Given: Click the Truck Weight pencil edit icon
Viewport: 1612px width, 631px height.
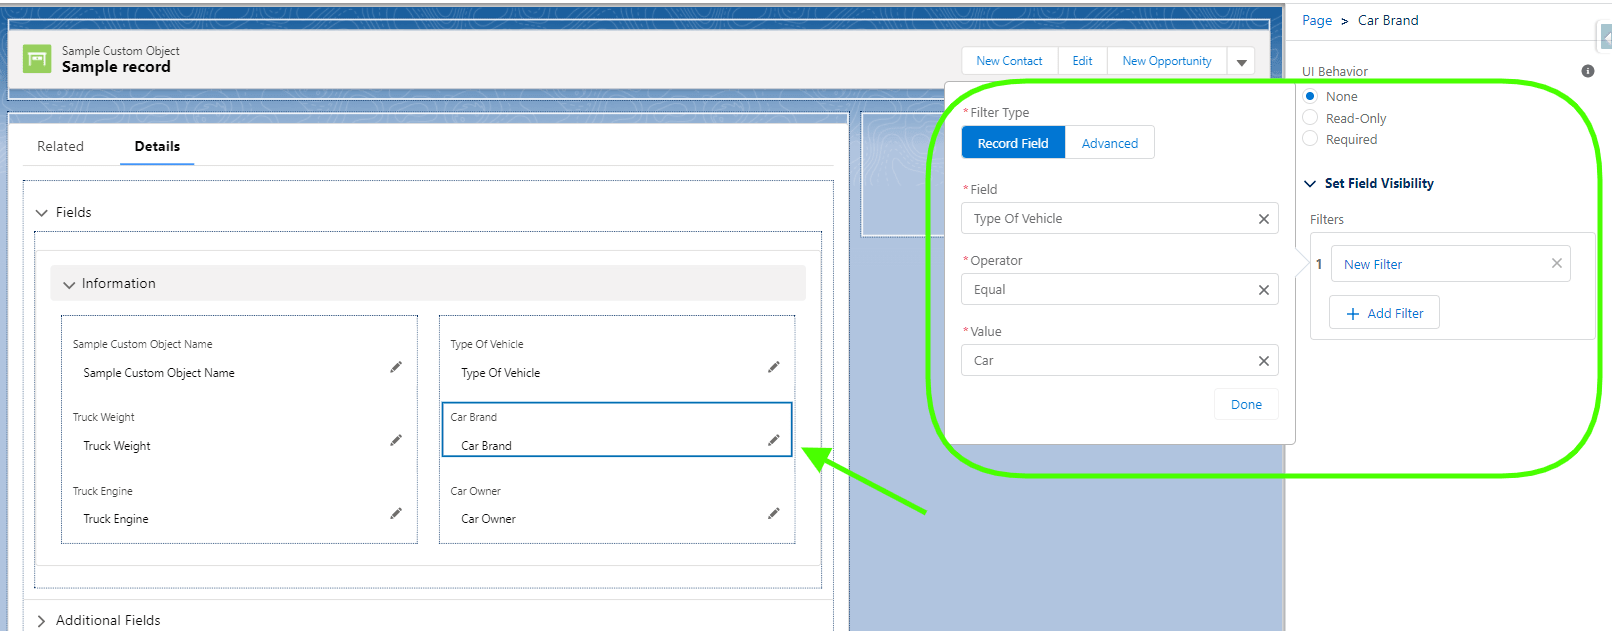Looking at the screenshot, I should click(396, 440).
